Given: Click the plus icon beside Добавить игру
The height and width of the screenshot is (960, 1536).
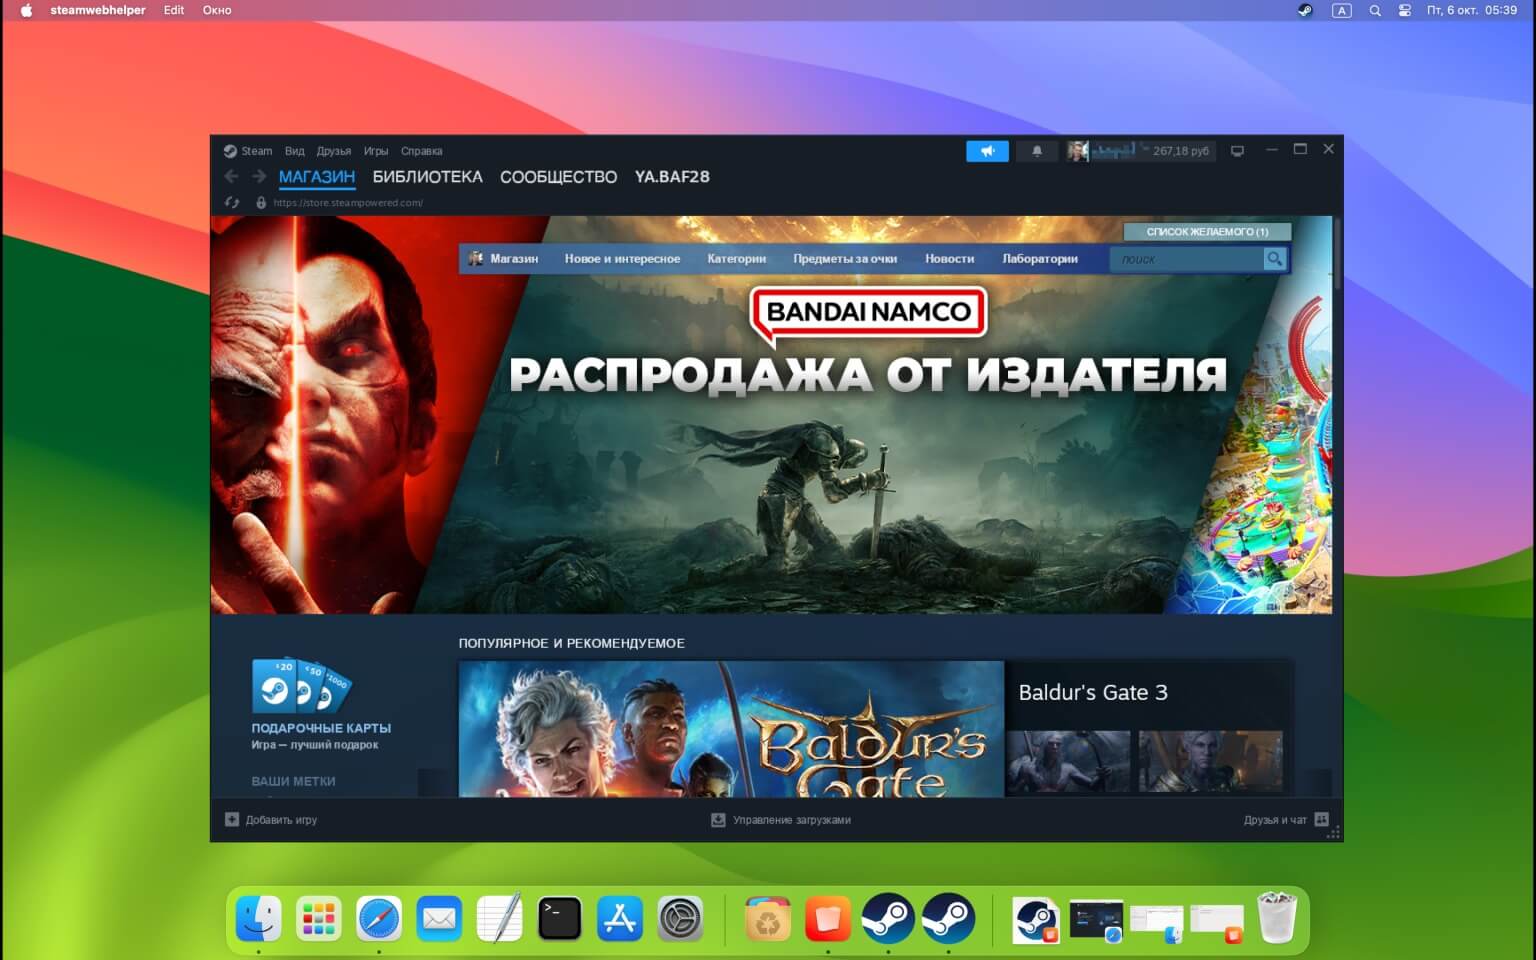Looking at the screenshot, I should (x=232, y=820).
